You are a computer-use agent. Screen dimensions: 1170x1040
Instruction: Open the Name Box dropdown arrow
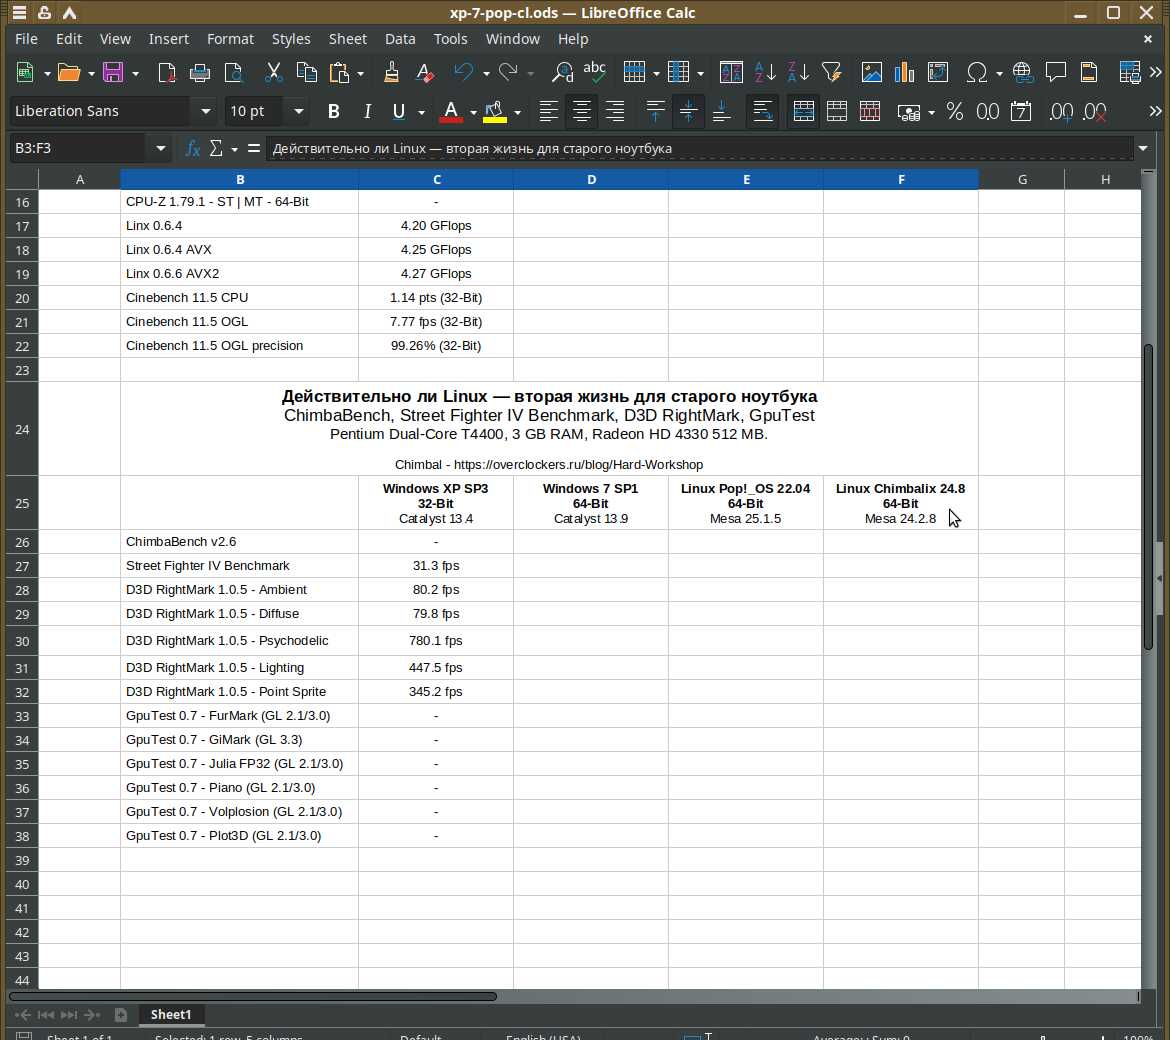coord(160,149)
